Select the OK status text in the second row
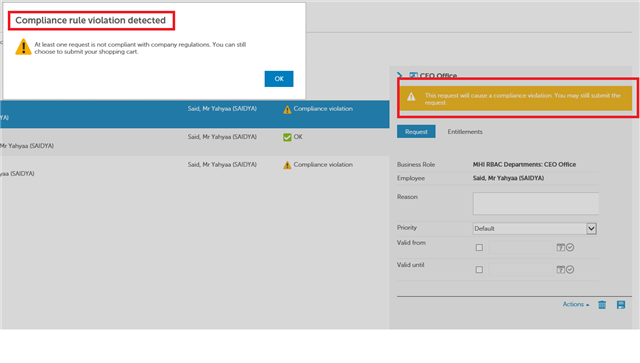The image size is (640, 363). click(x=298, y=137)
